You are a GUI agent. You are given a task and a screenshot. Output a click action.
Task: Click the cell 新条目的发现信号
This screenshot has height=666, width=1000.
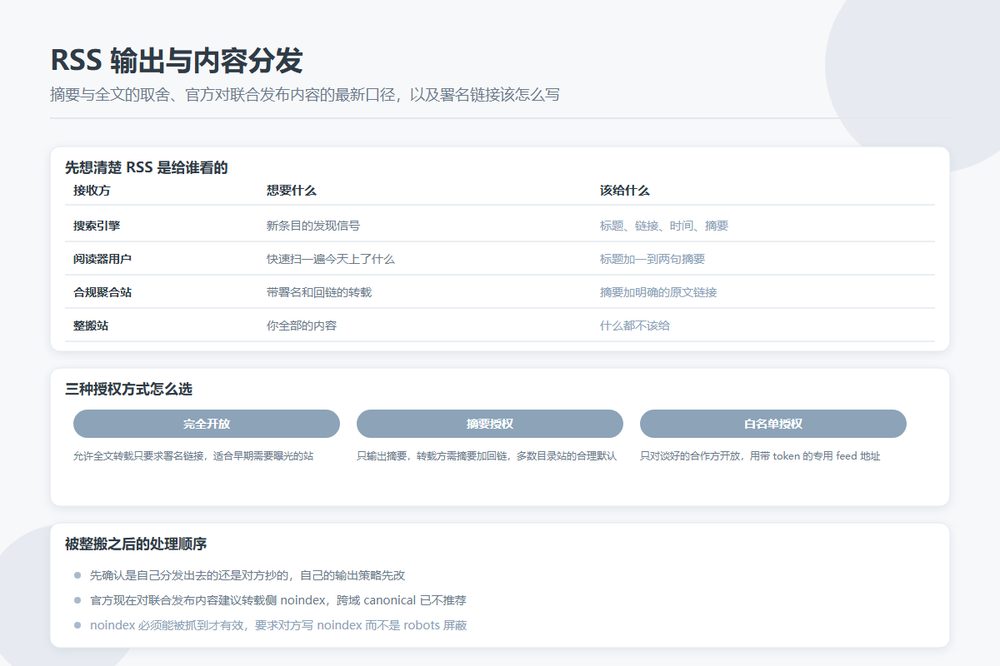[312, 225]
